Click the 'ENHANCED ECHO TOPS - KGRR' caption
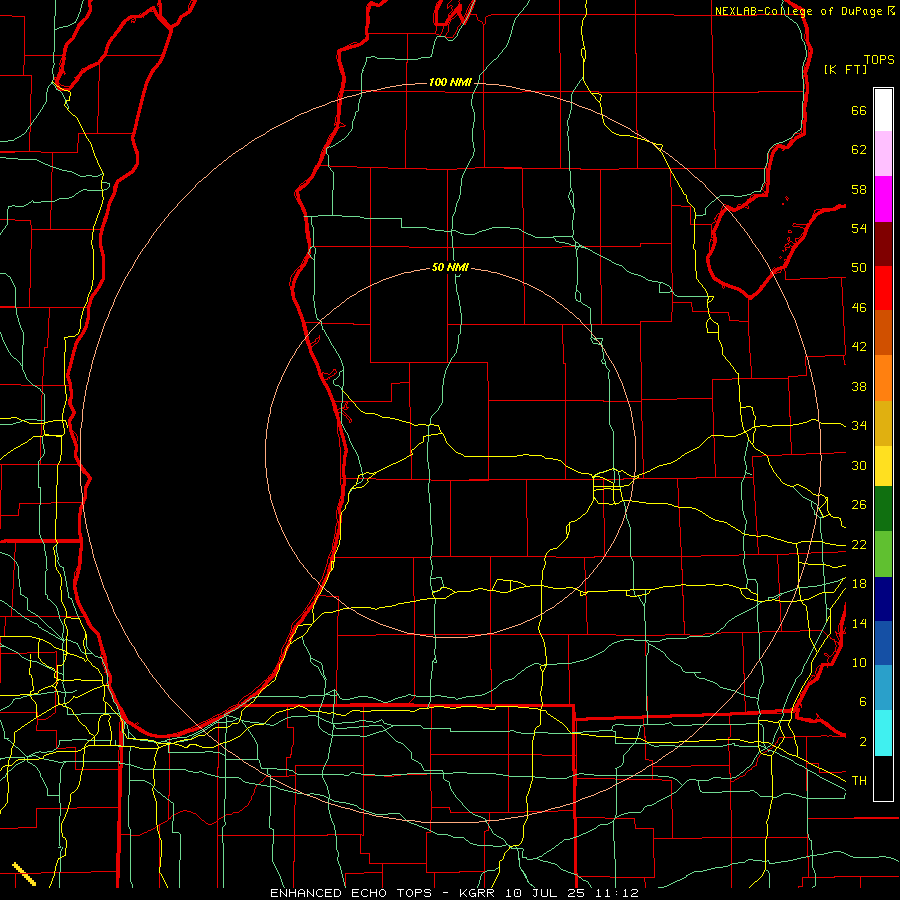This screenshot has height=900, width=900. (382, 893)
